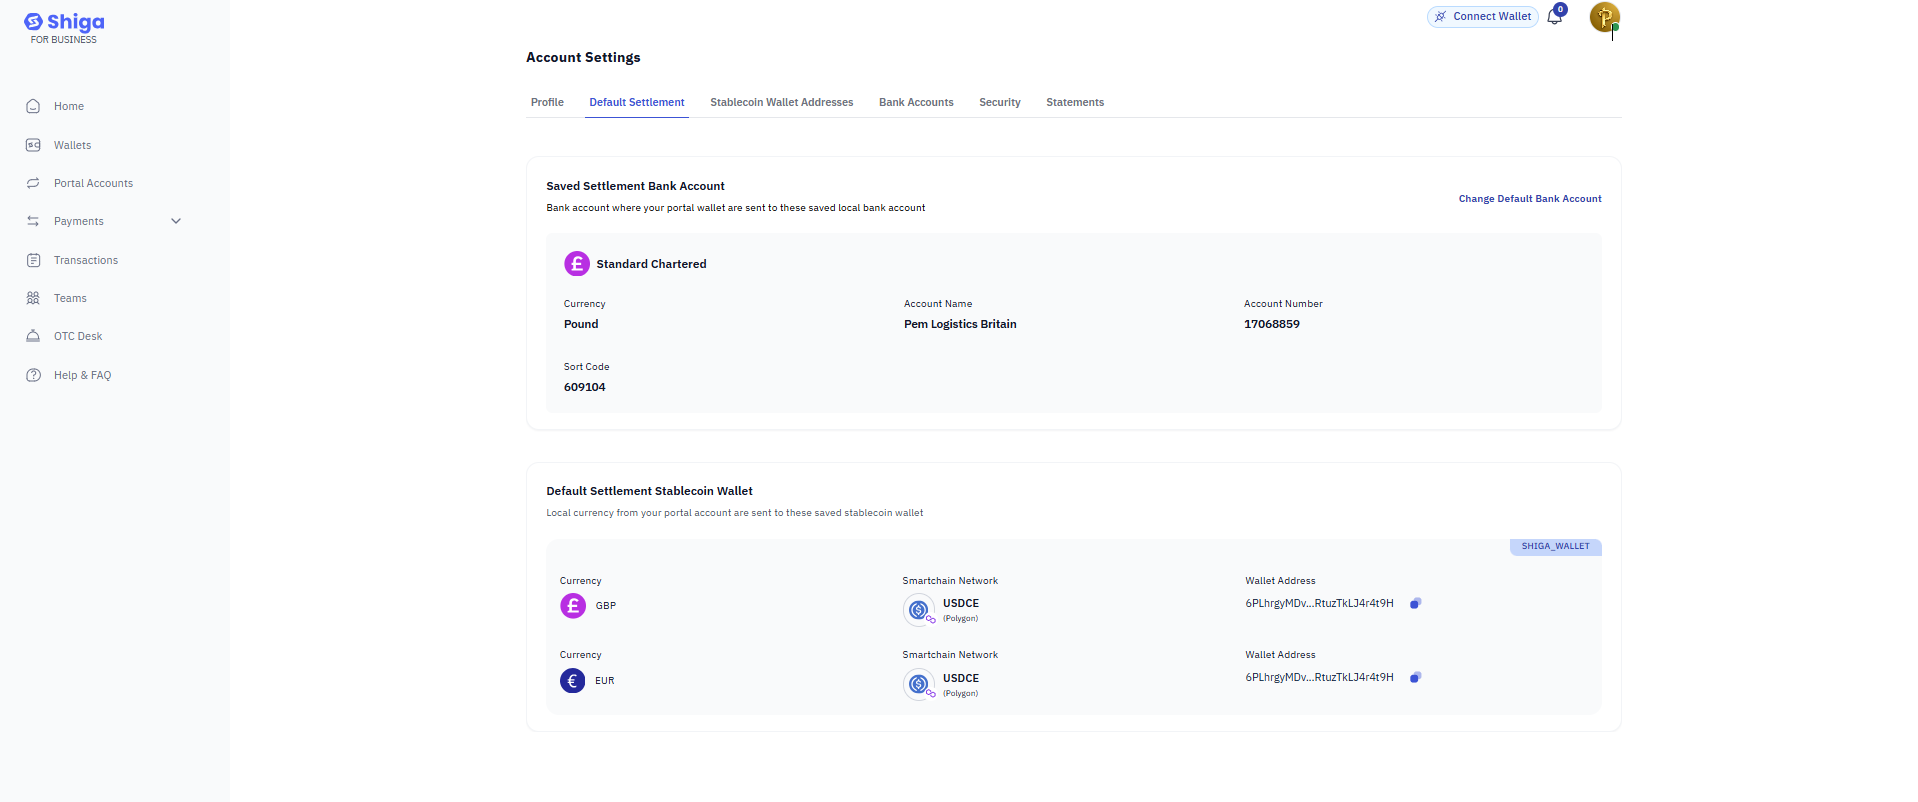Click the OTC Desk bell icon
This screenshot has height=802, width=1918.
click(33, 336)
